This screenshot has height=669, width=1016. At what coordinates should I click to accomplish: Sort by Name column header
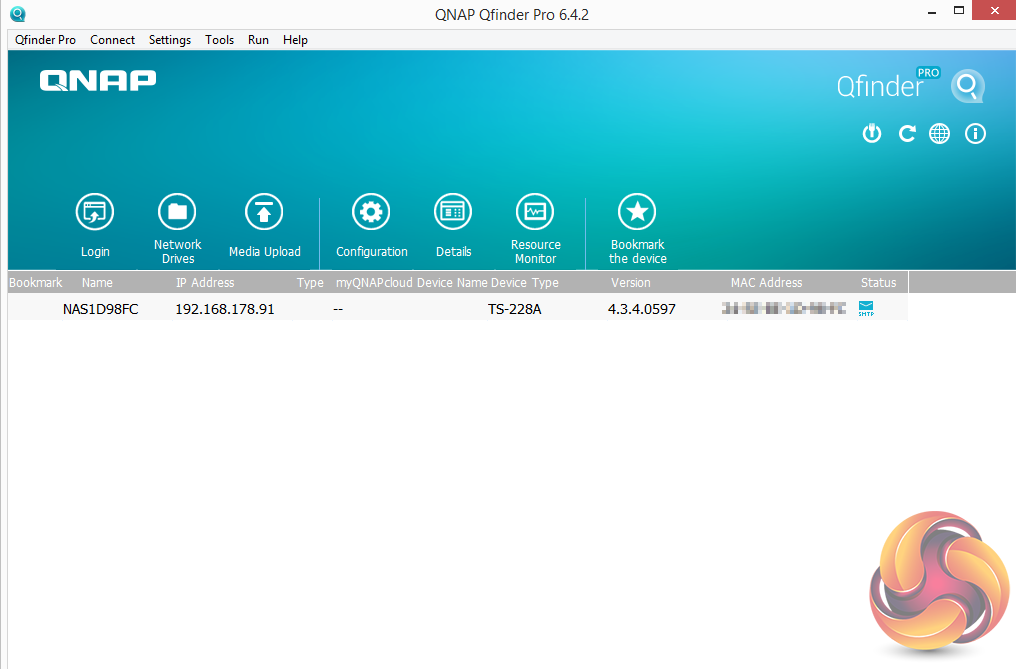(x=97, y=283)
